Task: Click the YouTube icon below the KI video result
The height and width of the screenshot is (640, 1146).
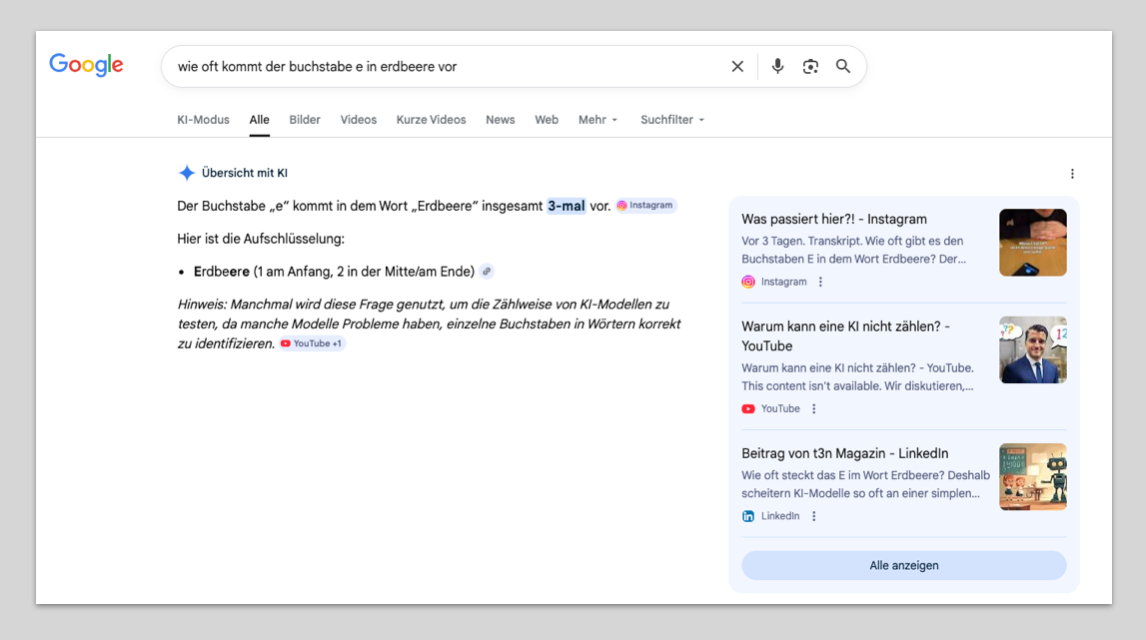Action: (x=749, y=408)
